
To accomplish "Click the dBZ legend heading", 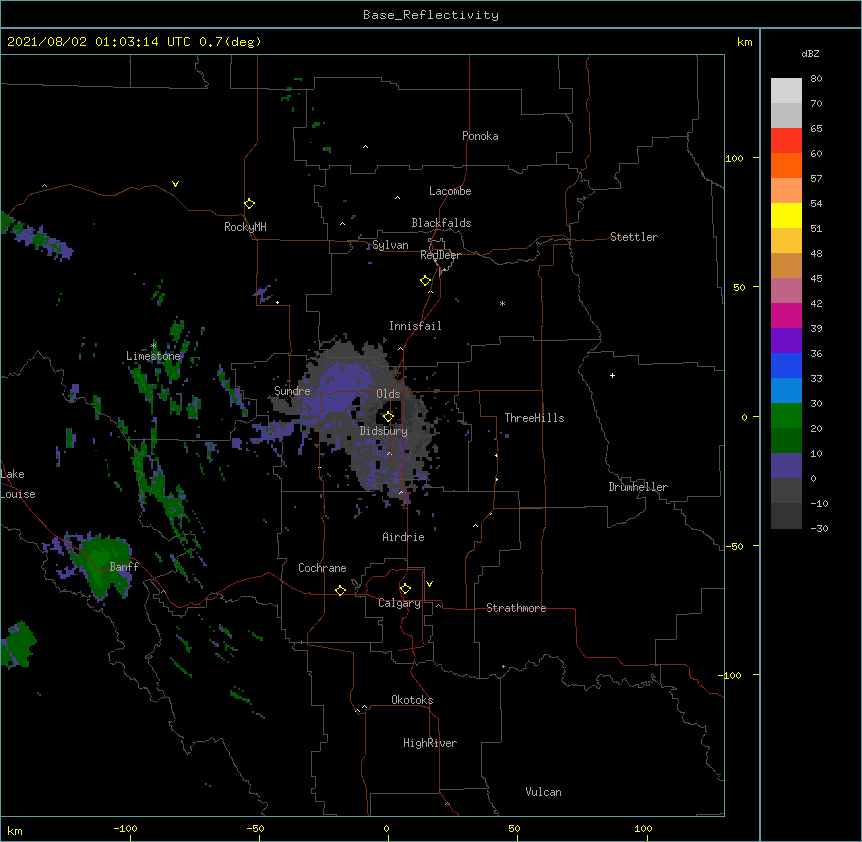I will (x=810, y=53).
